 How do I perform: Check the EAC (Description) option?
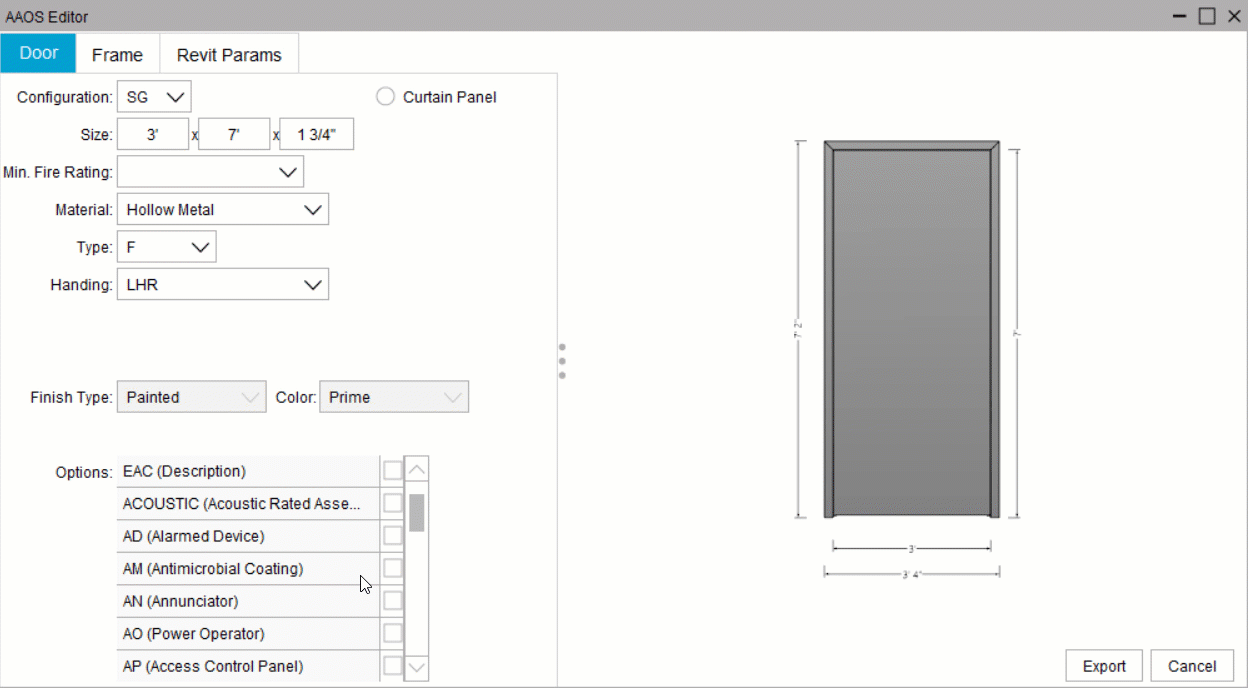coord(391,471)
